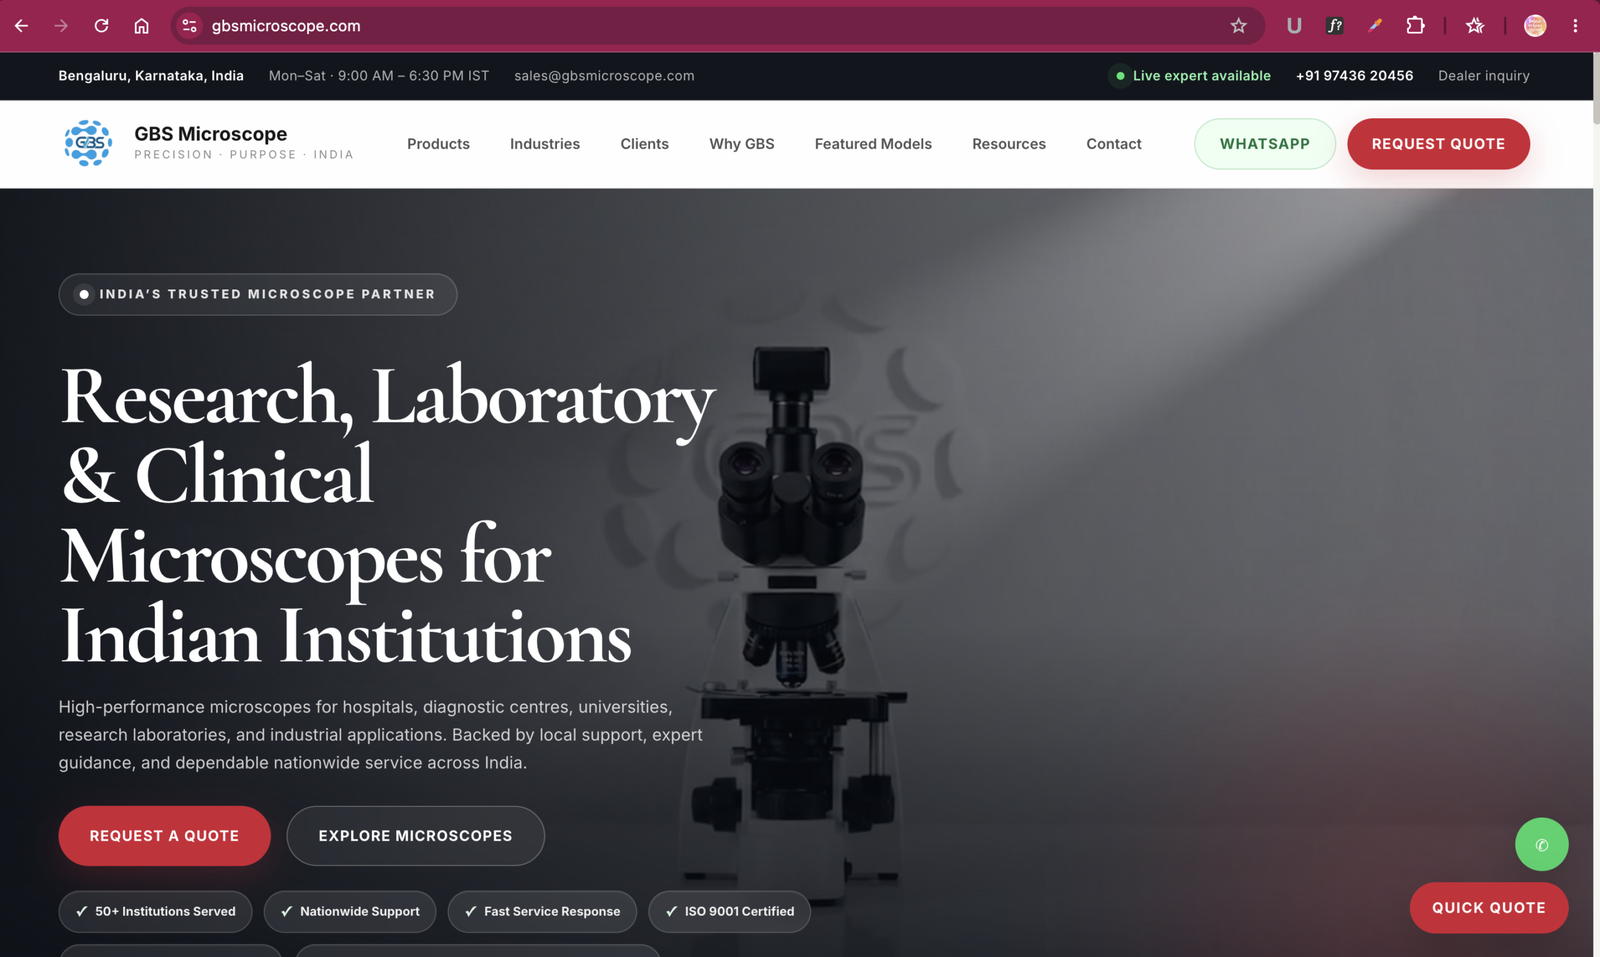Click the Fast Service Response badge
The width and height of the screenshot is (1600, 957).
(542, 911)
